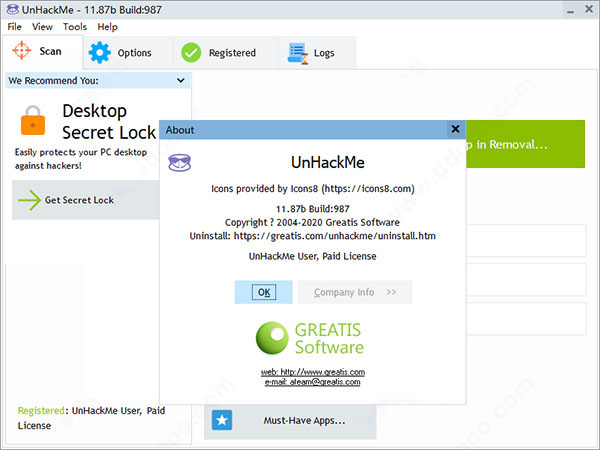Click the Icons8 credit text line
600x450 pixels.
pos(313,189)
